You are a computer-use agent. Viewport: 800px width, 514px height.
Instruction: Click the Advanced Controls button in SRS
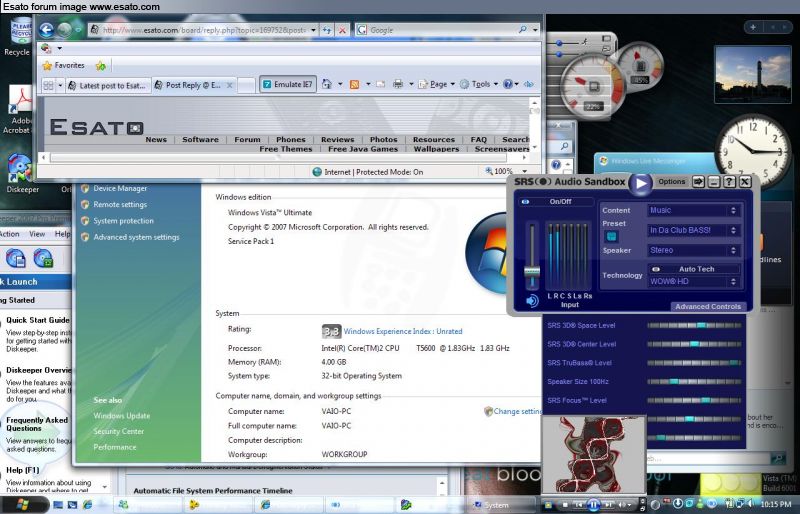[x=708, y=306]
